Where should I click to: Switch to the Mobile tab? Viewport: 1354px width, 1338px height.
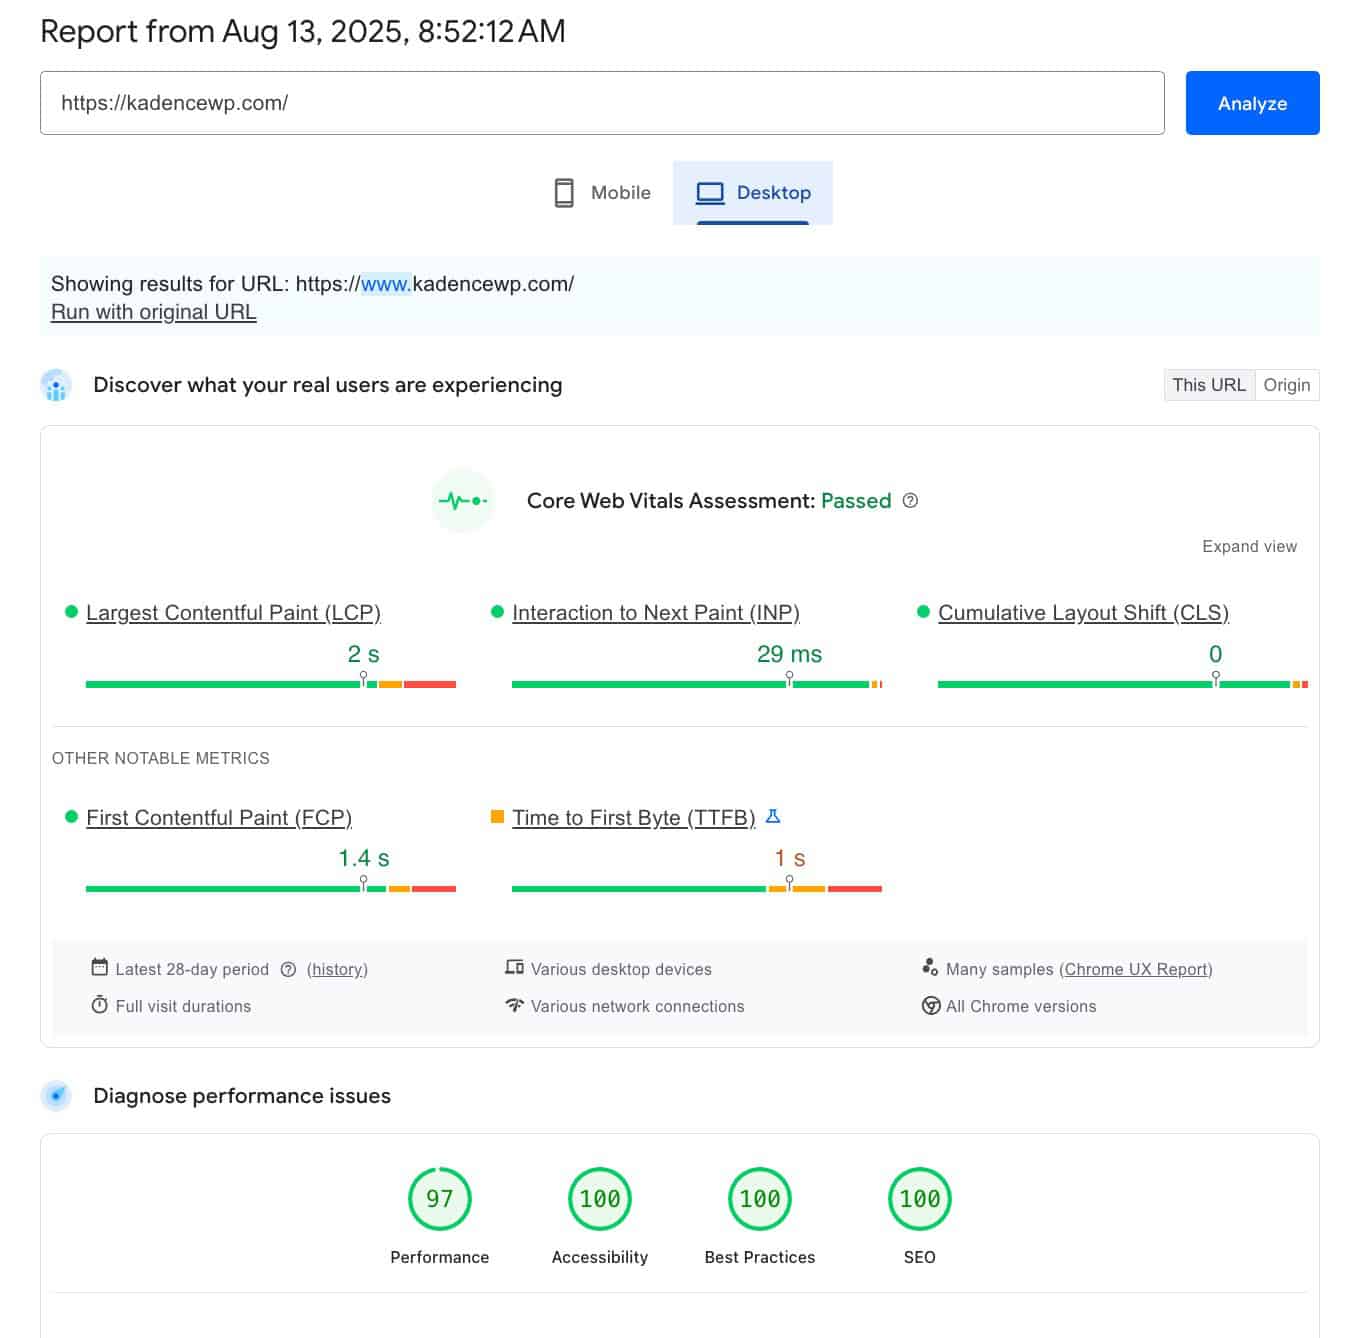click(x=602, y=193)
